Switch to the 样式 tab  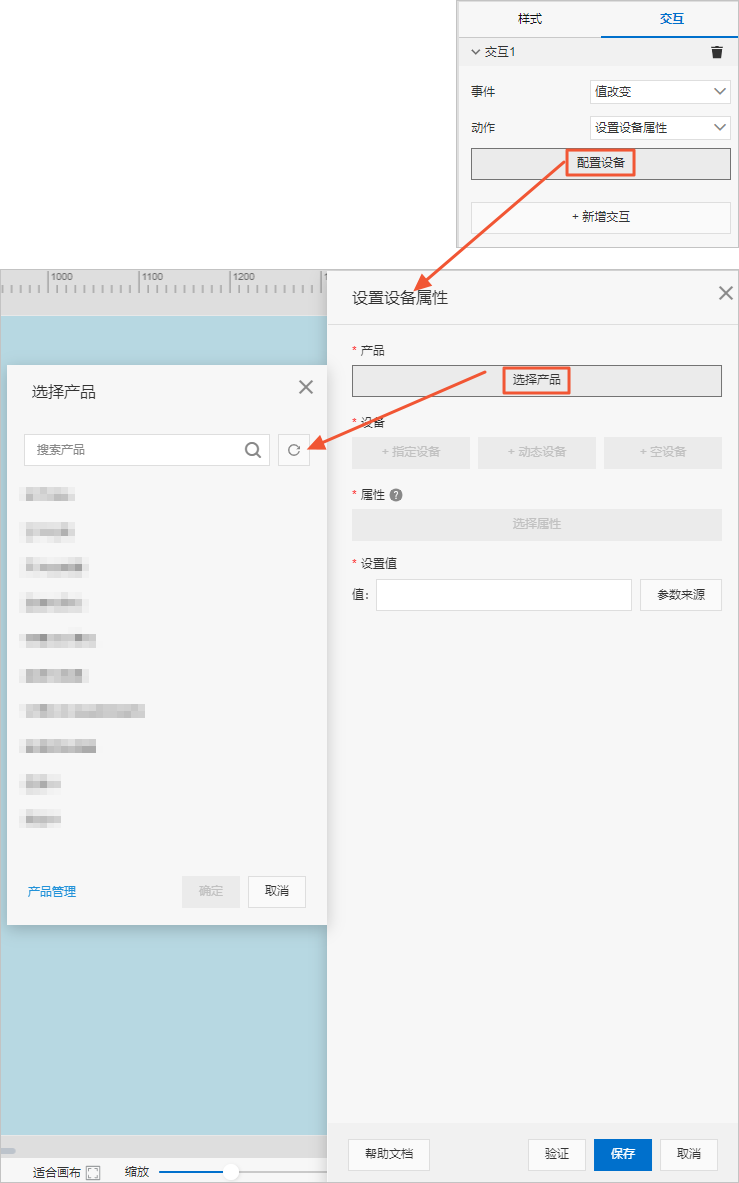pyautogui.click(x=529, y=19)
